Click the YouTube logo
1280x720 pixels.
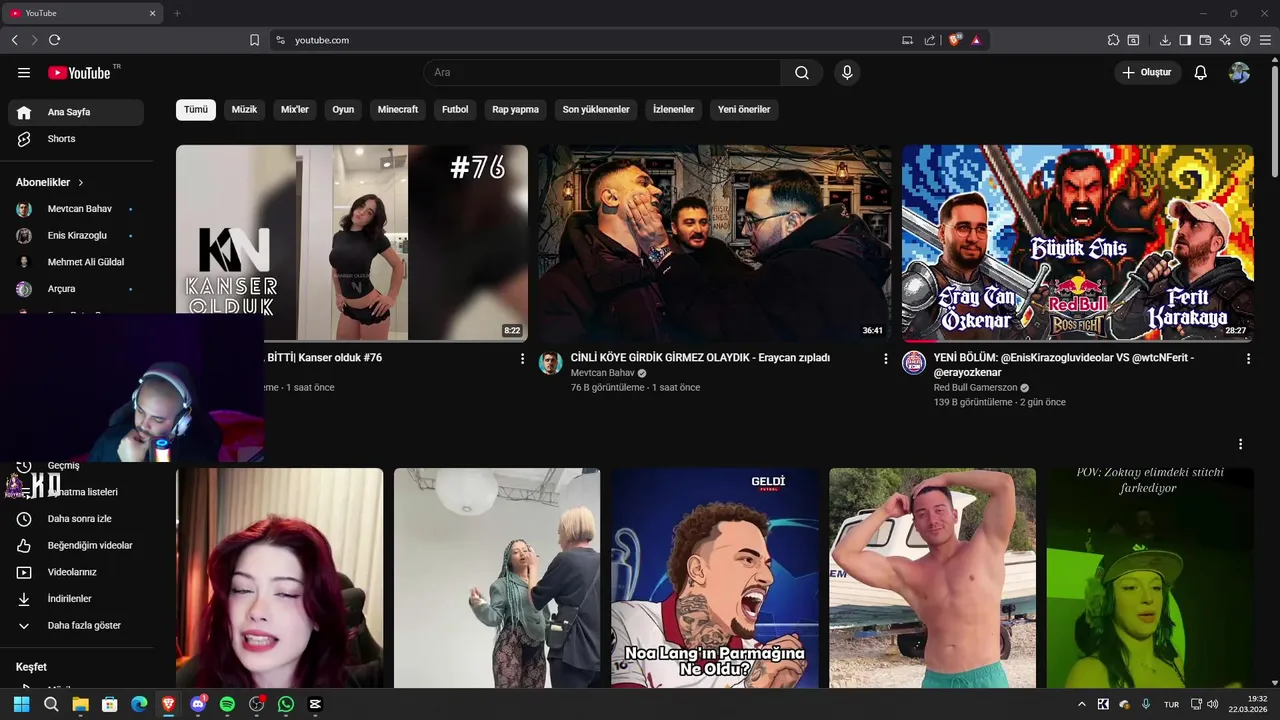click(79, 73)
